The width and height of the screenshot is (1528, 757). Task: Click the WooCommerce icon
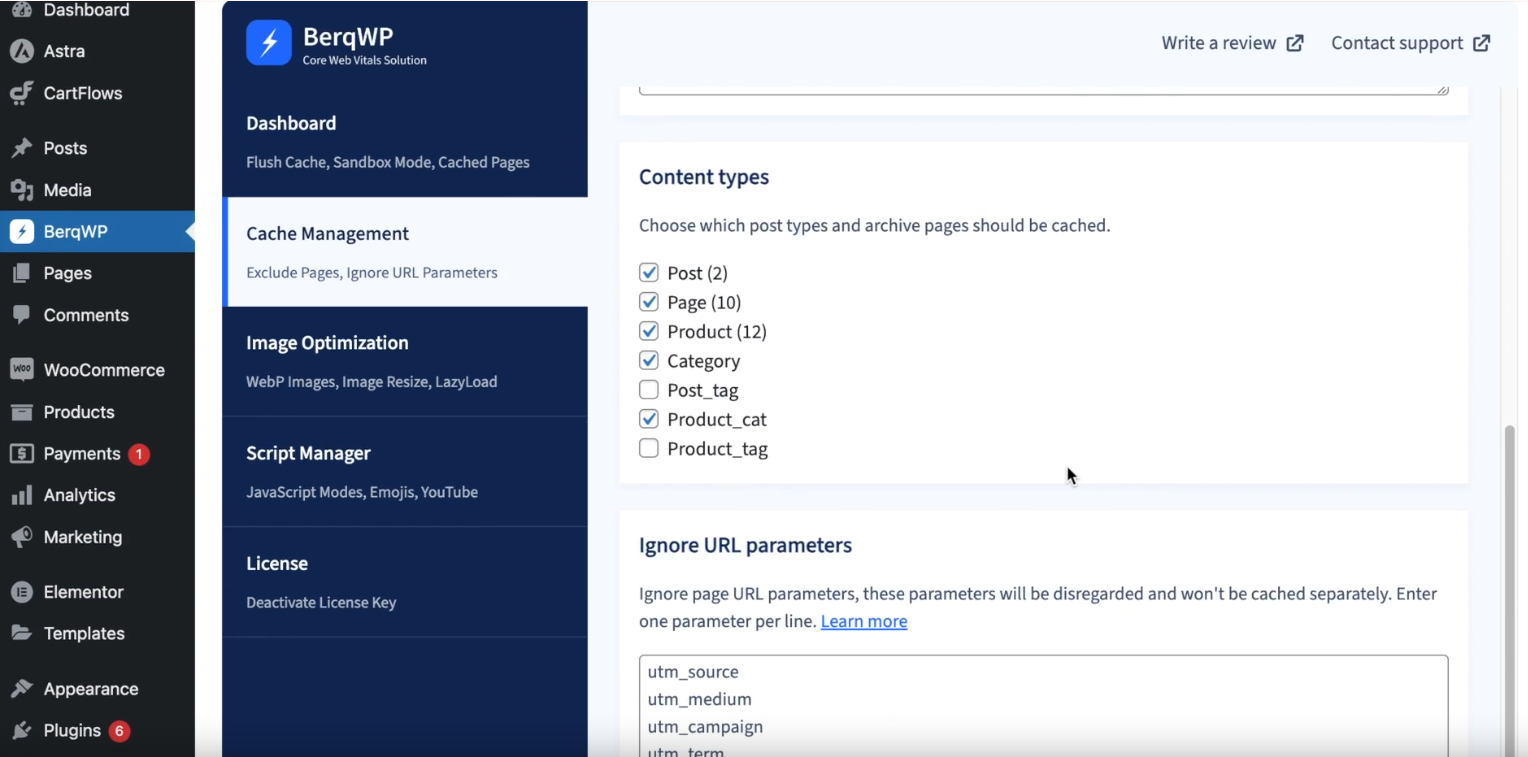pos(21,370)
